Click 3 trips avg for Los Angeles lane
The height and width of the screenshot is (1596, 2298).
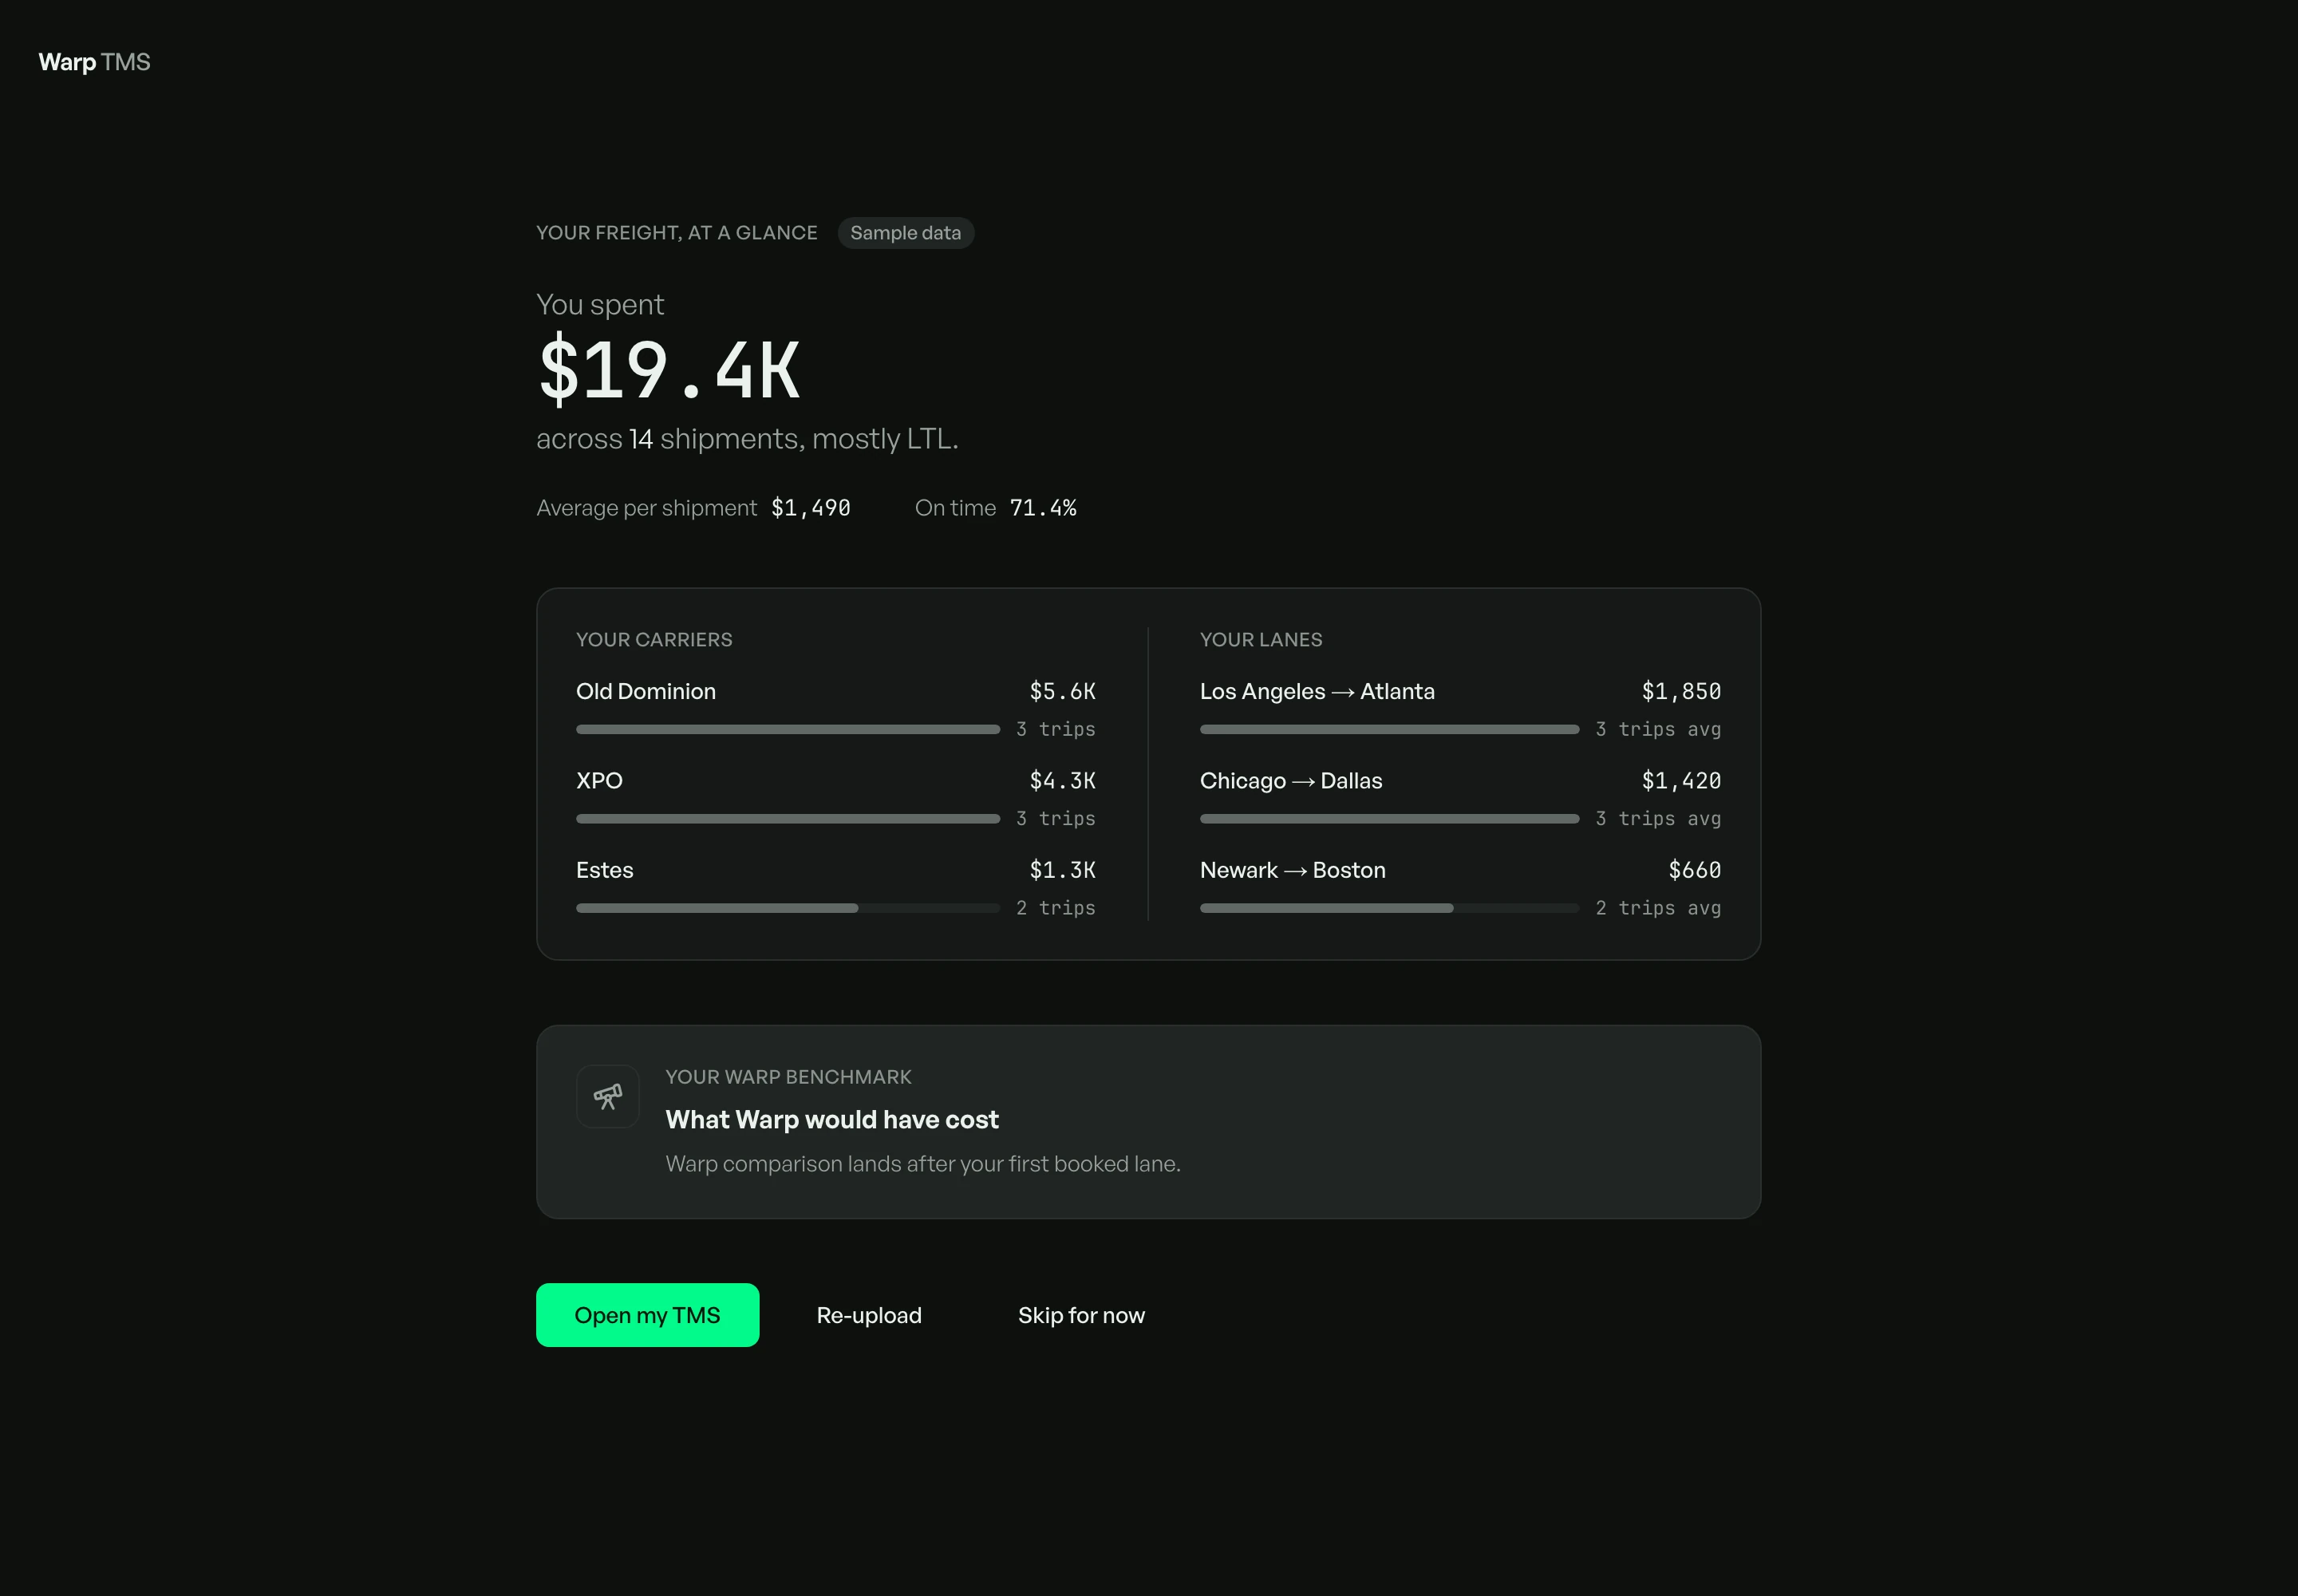click(x=1658, y=729)
